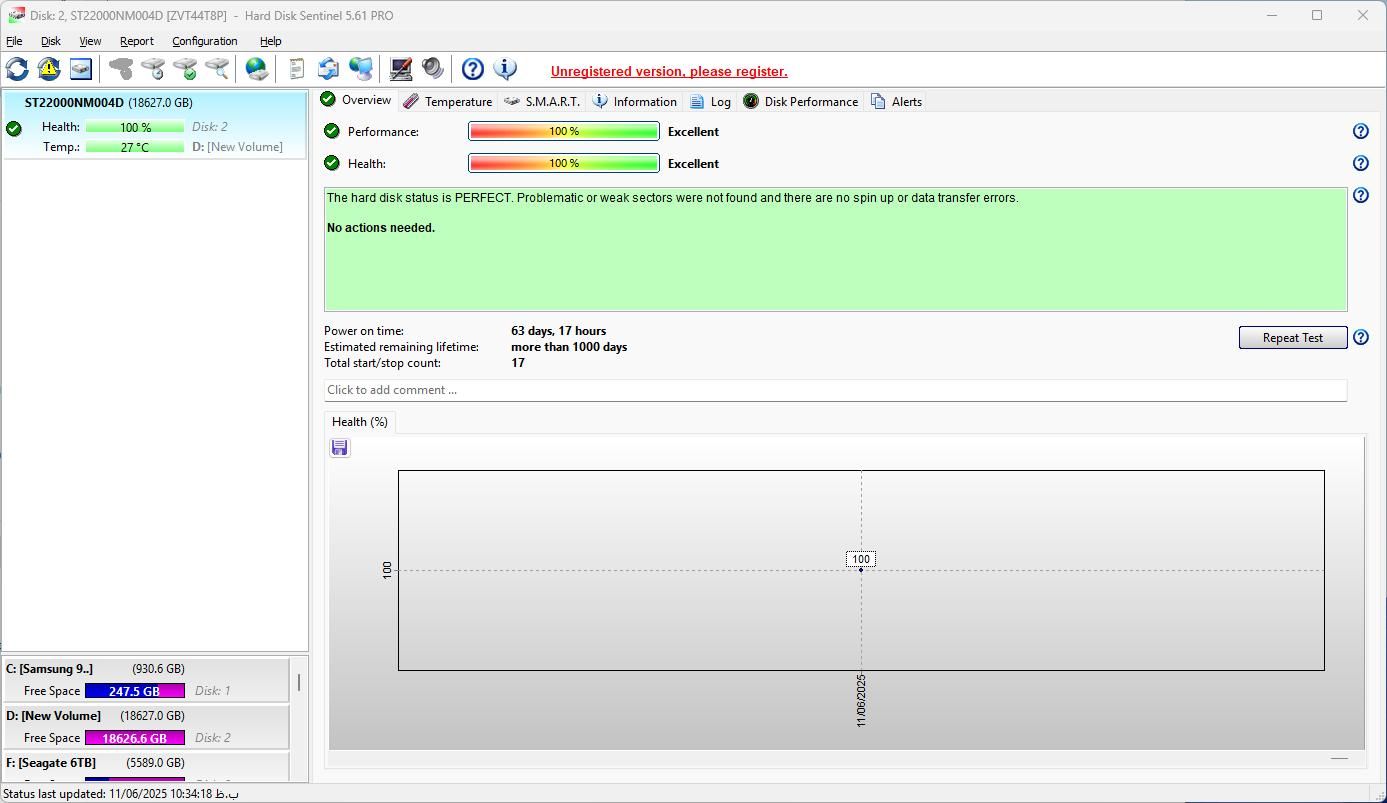Click the 100 % Health bar in disk list
Screen dimensions: 1387x803
(135, 127)
